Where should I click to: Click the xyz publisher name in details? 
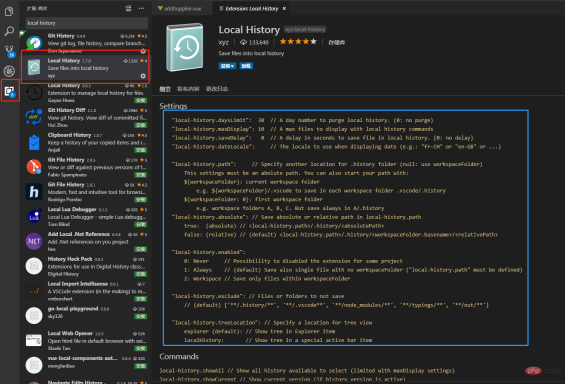pos(224,43)
